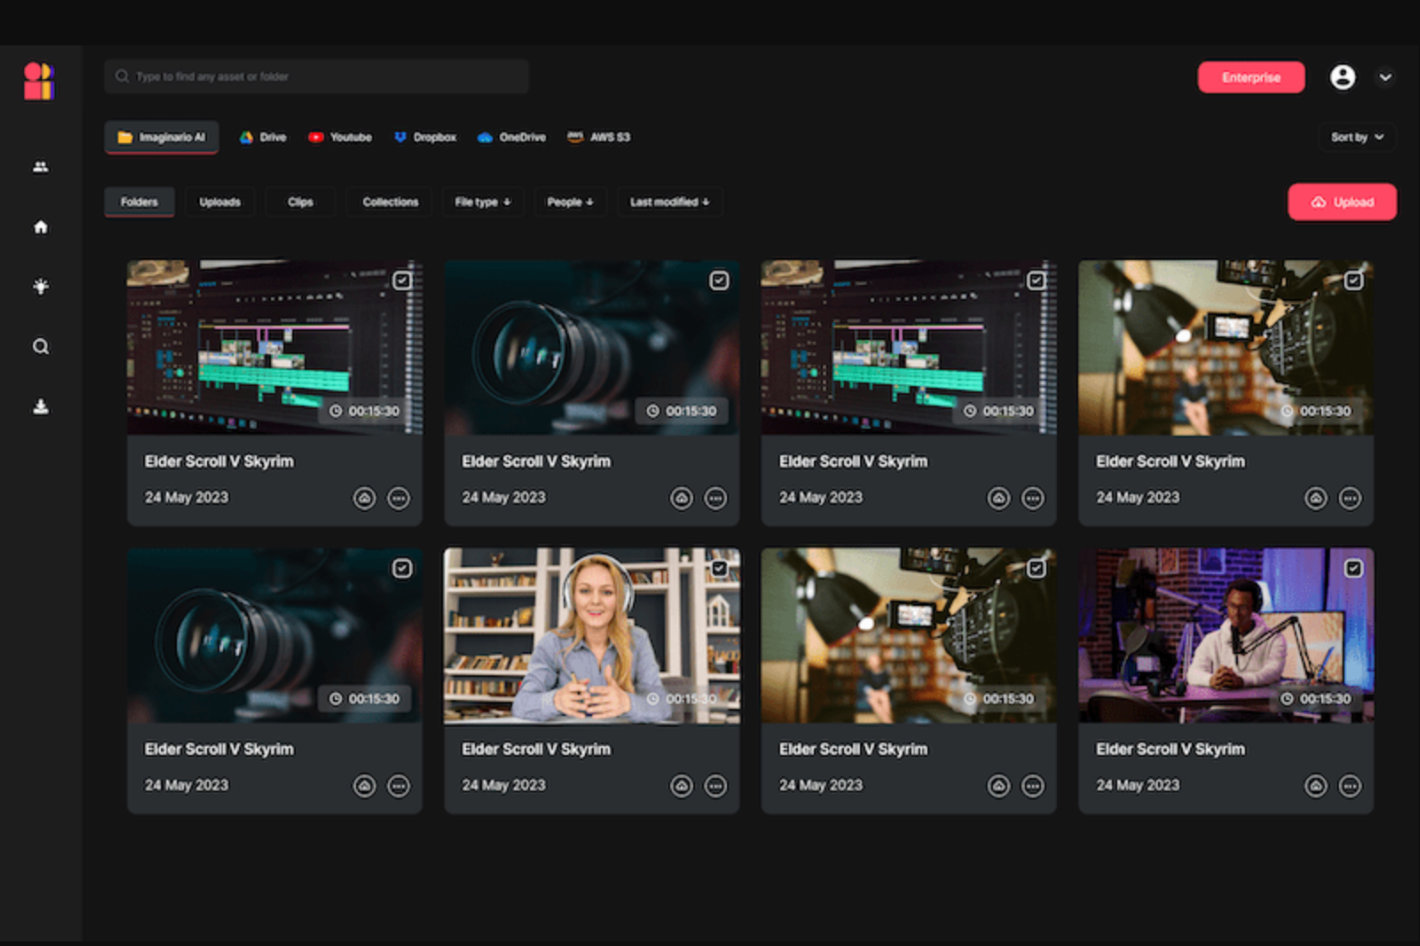Open the user account avatar icon

(1342, 77)
